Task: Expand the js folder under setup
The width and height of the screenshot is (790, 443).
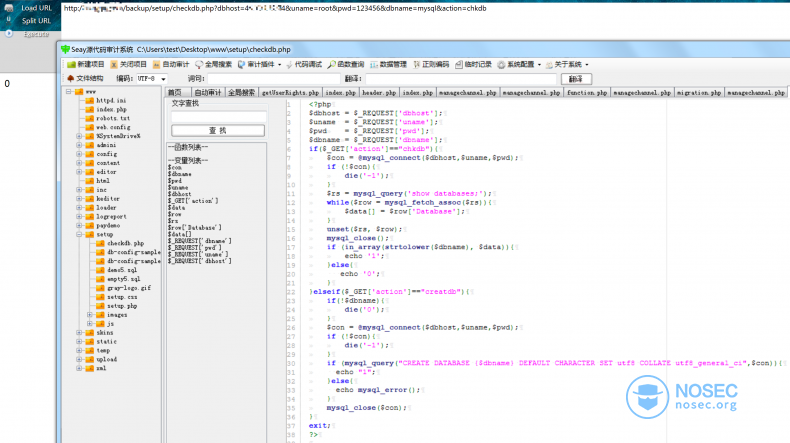Action: [90, 324]
